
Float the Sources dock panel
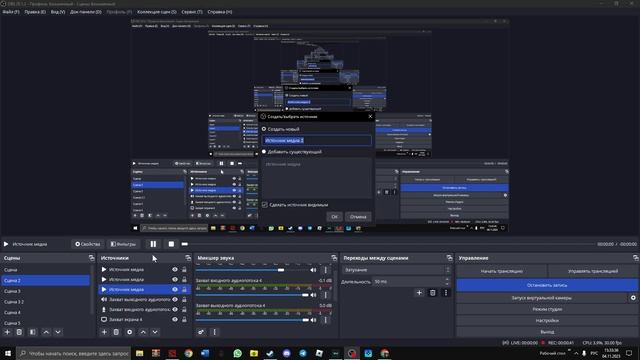(188, 258)
